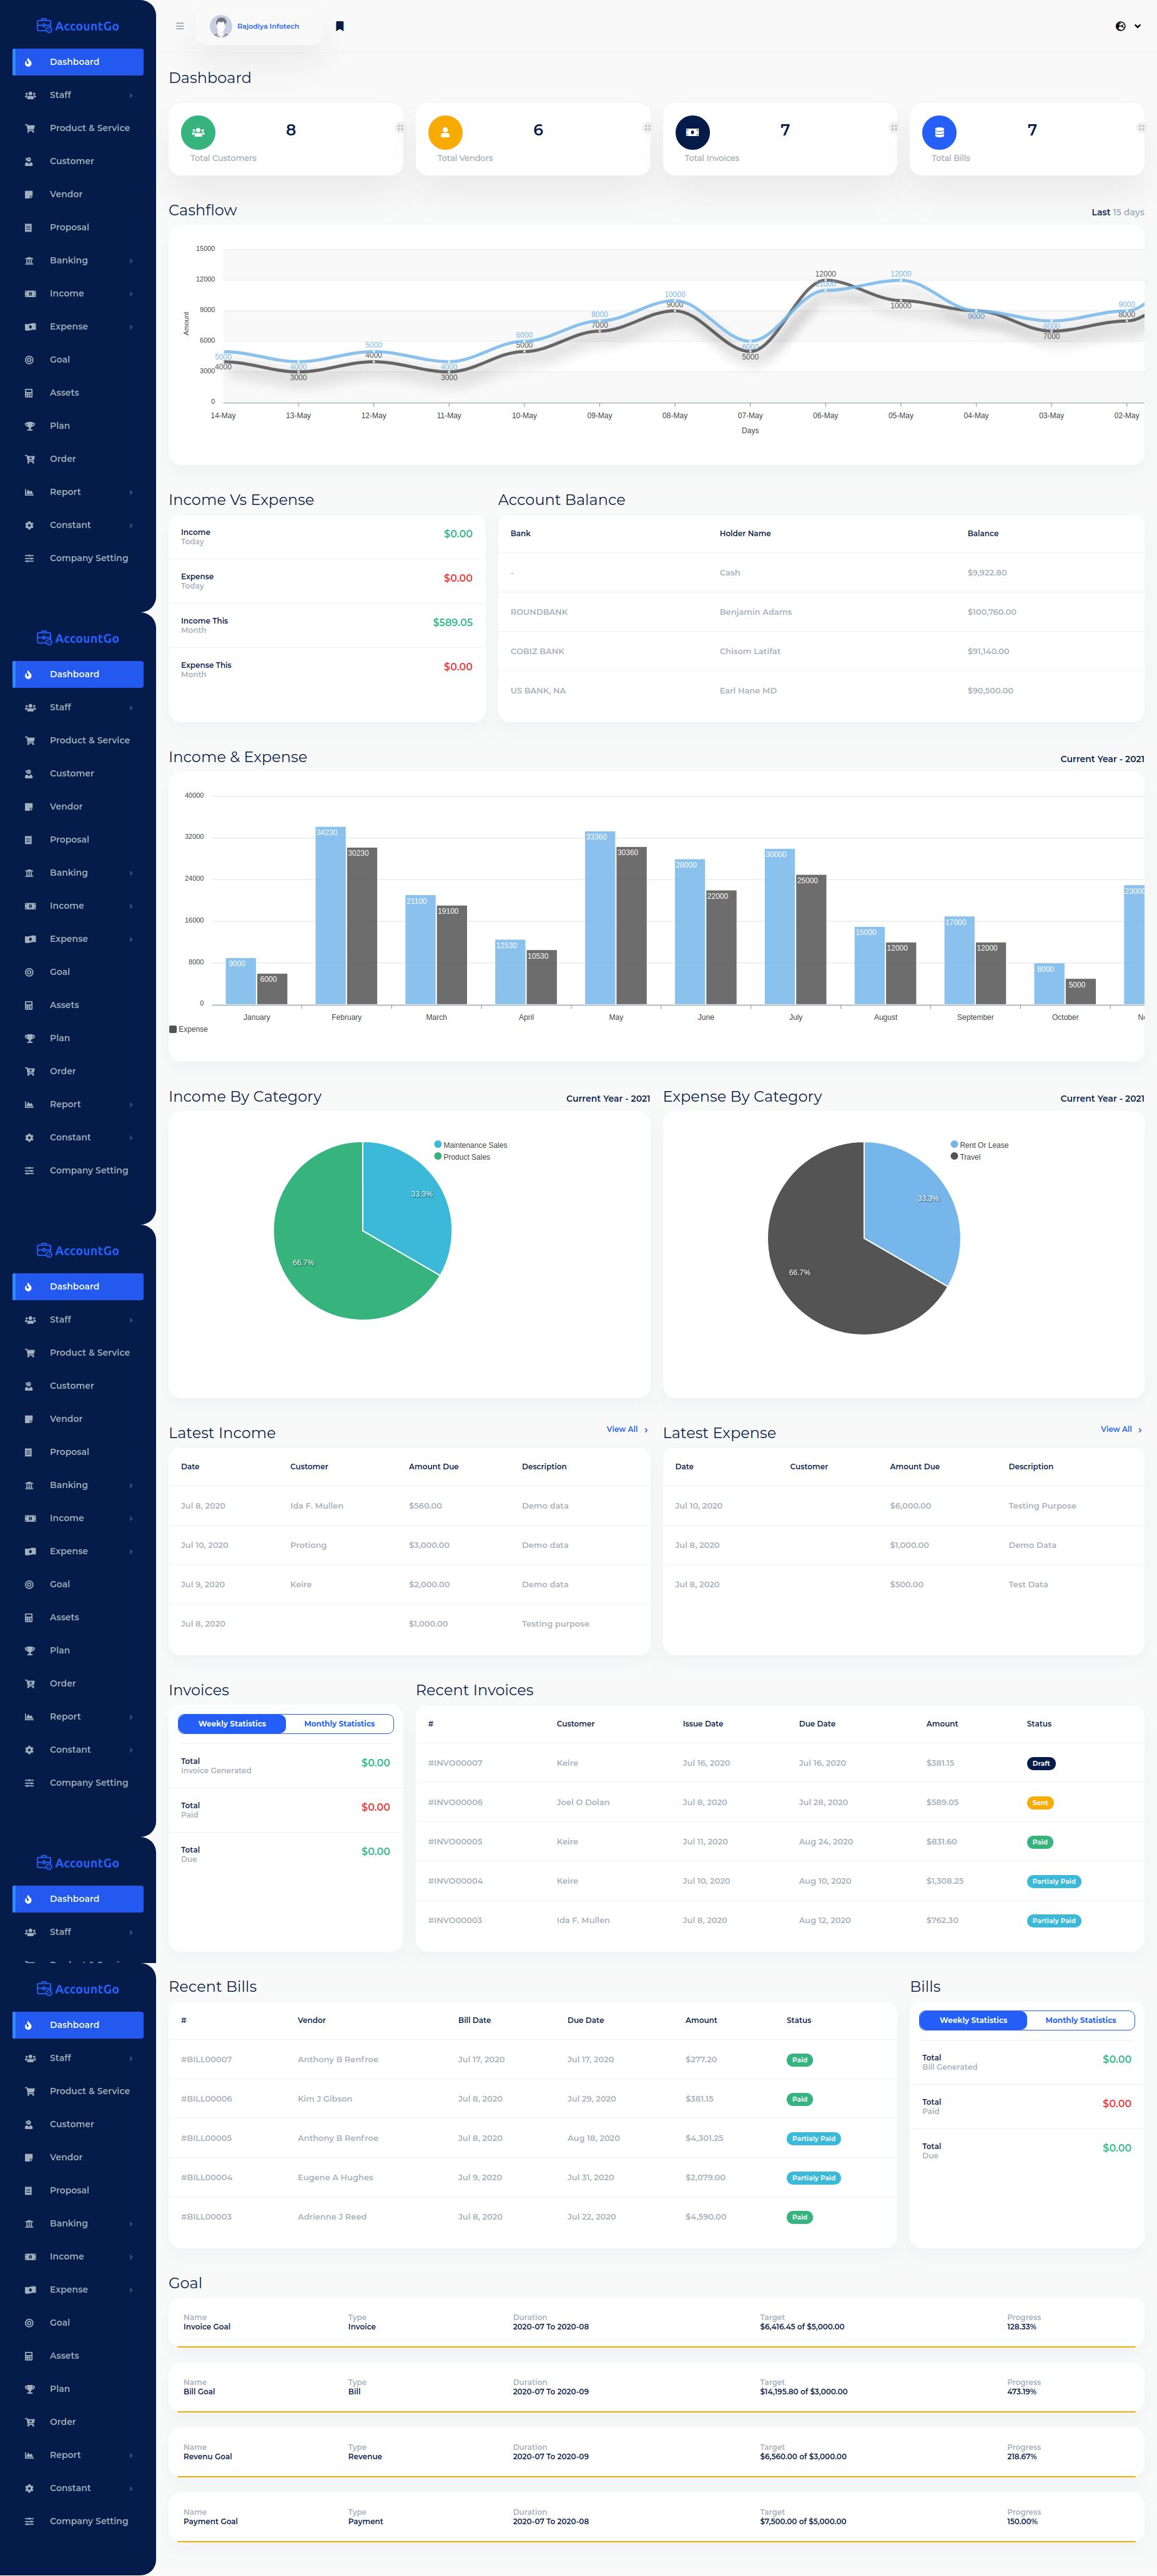Toggle the Expense legend under Income & Expense chart

click(188, 1028)
